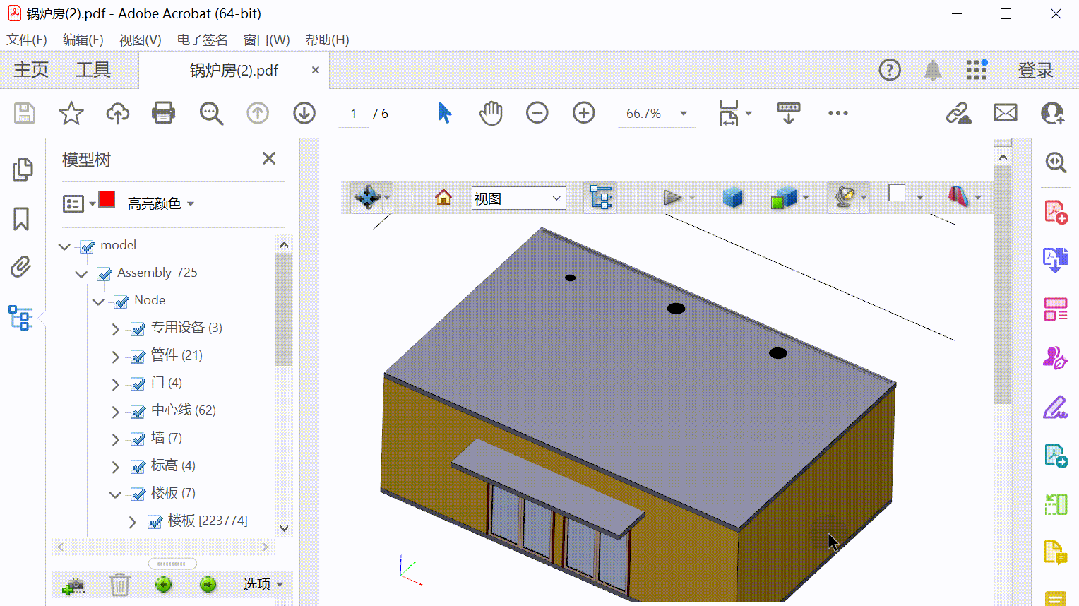Select the Hand pan tool
1079x606 pixels.
pos(490,113)
